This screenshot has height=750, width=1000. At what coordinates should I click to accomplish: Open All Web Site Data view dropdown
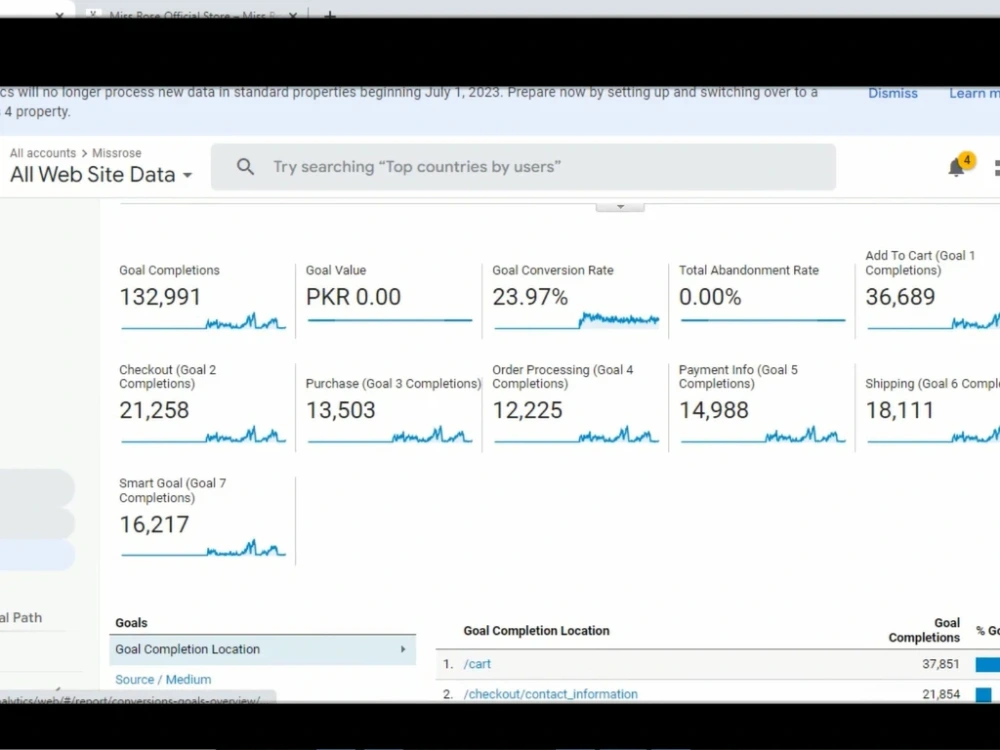tap(101, 175)
